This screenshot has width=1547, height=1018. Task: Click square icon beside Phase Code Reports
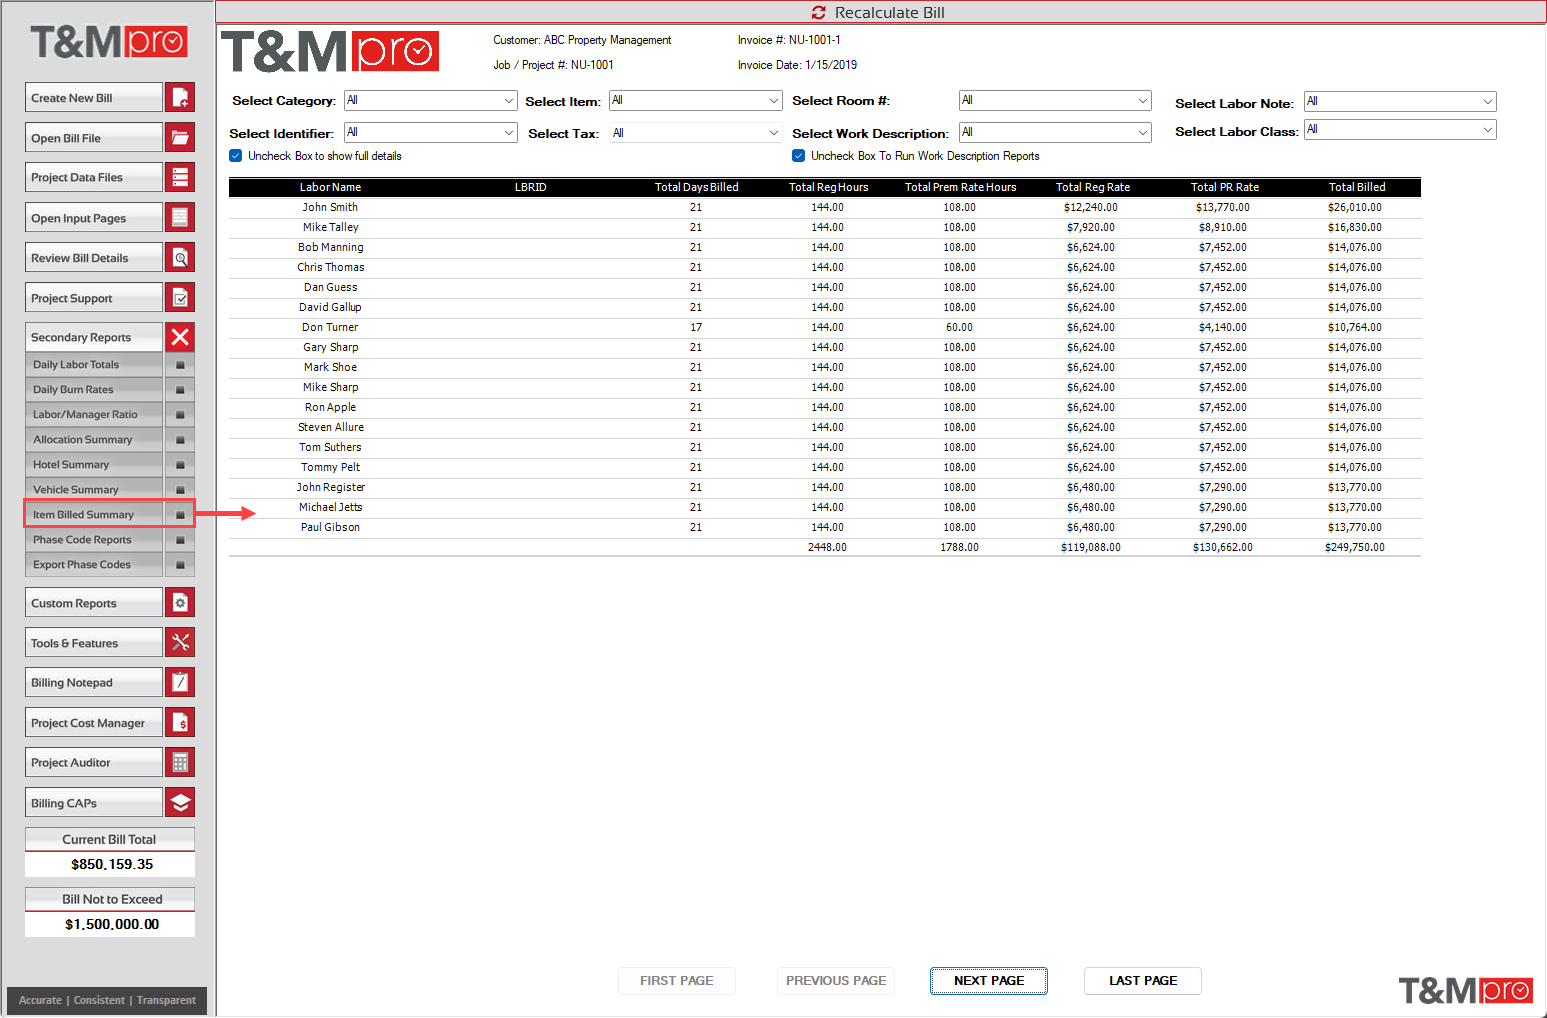tap(180, 540)
